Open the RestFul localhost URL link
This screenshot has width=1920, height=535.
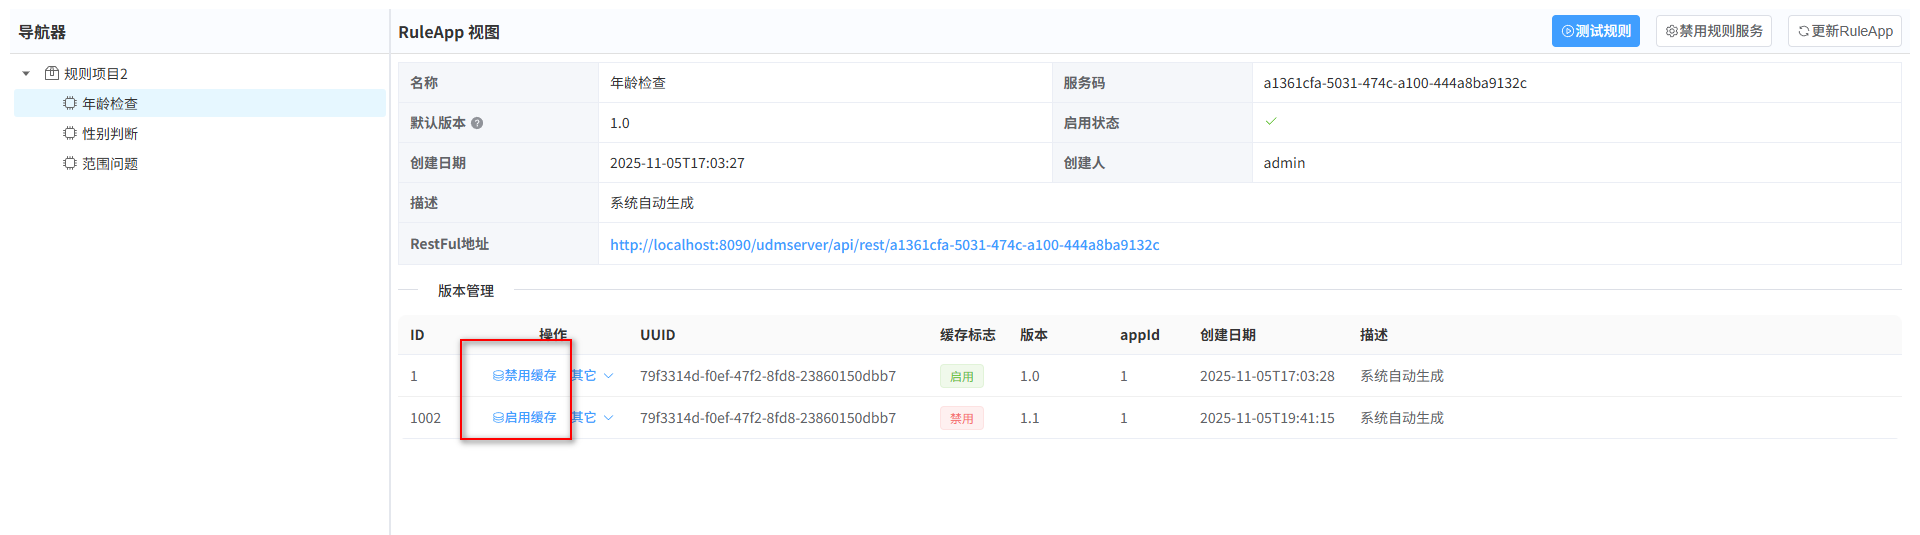884,245
